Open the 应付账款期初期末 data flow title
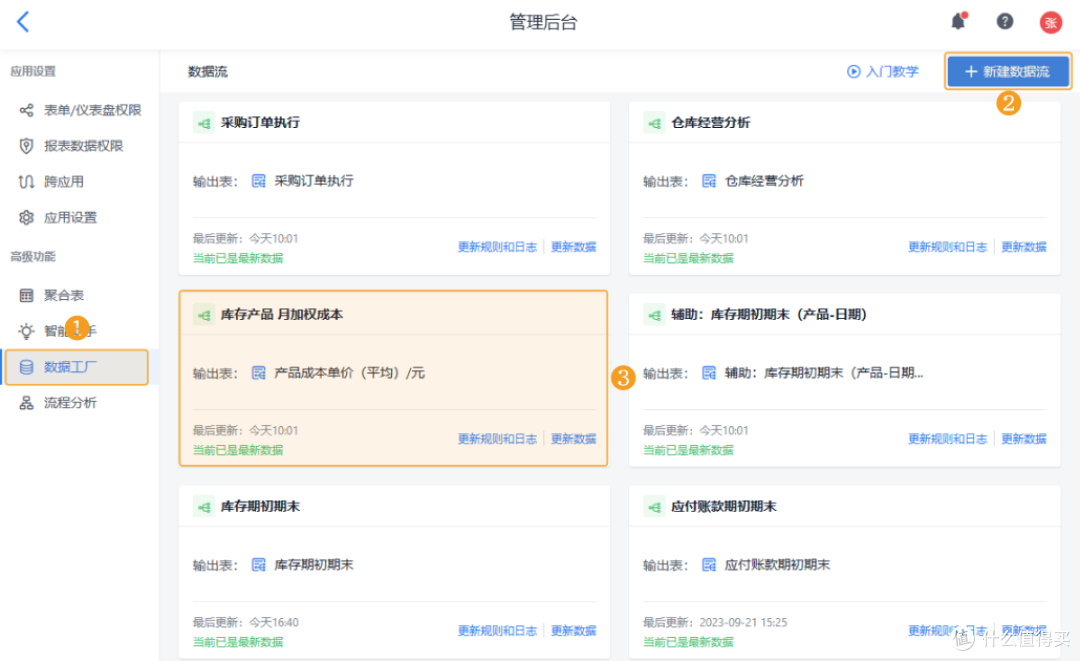The width and height of the screenshot is (1080, 661). point(724,507)
